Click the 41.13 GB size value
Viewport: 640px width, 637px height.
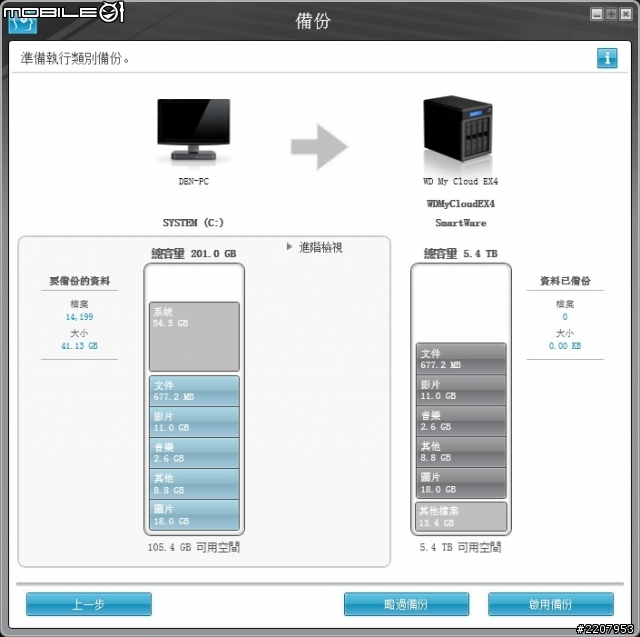pos(79,346)
